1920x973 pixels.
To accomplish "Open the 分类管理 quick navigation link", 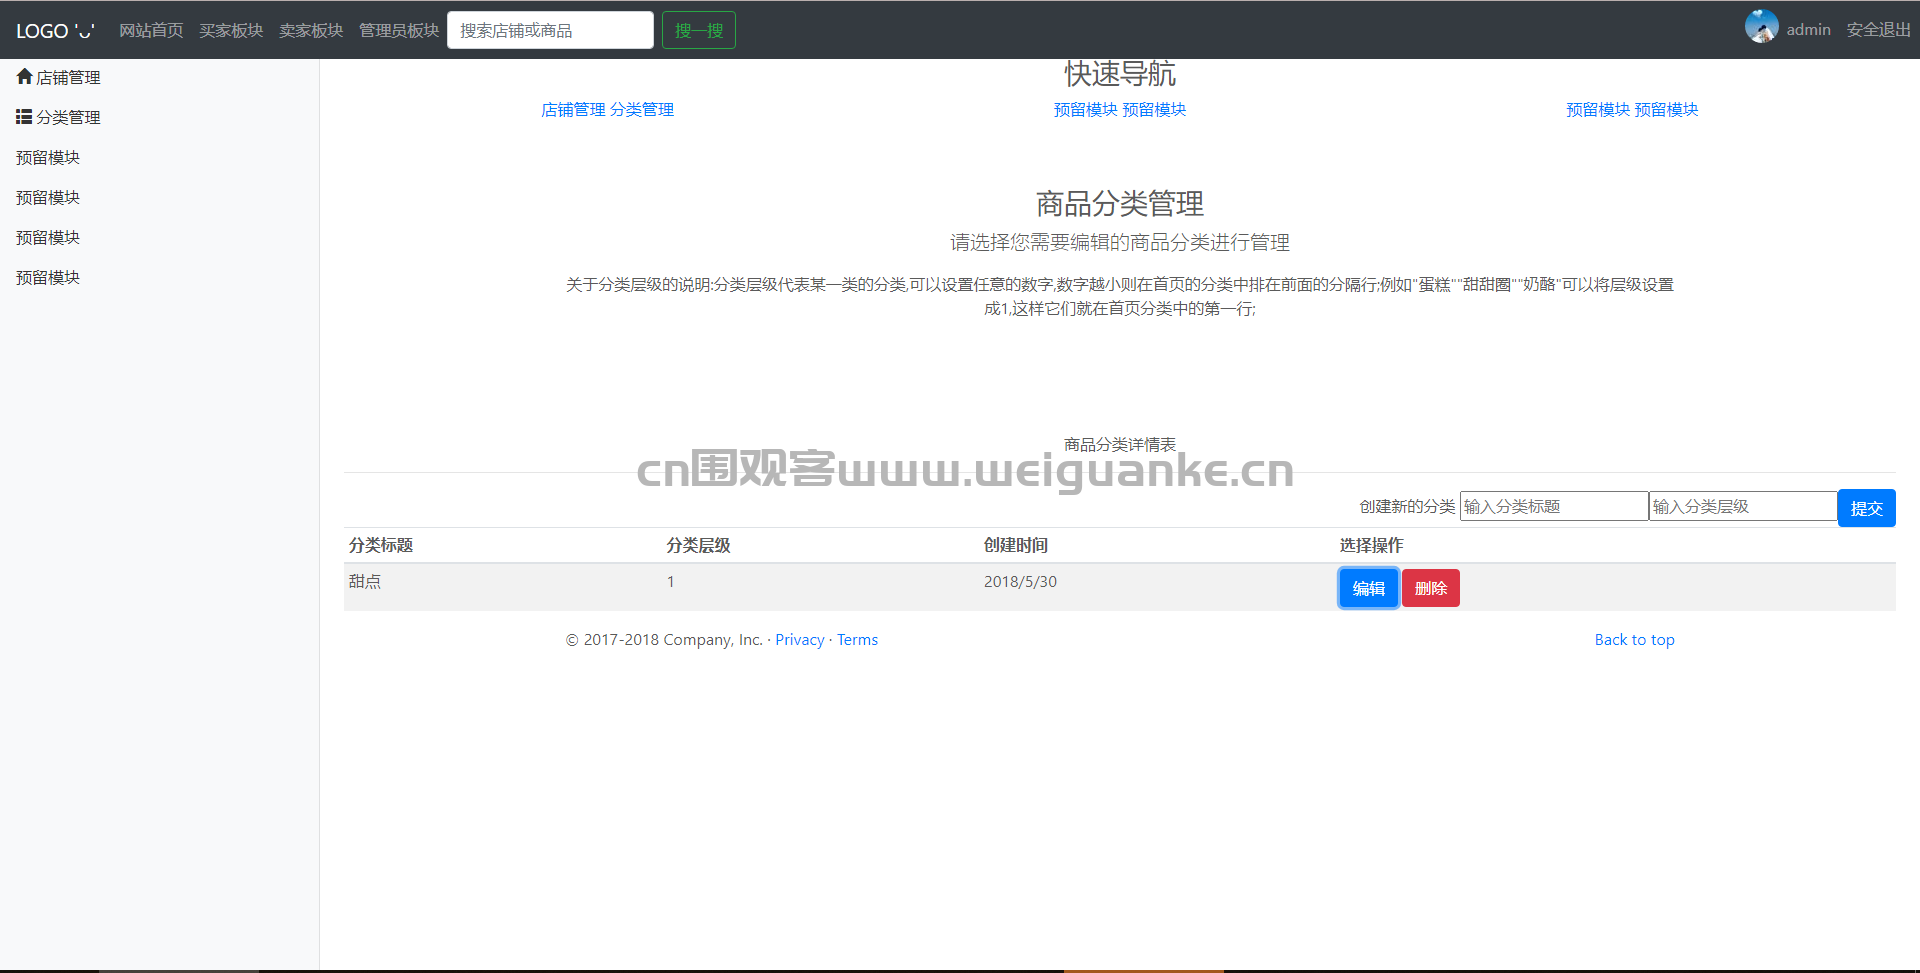I will coord(642,110).
